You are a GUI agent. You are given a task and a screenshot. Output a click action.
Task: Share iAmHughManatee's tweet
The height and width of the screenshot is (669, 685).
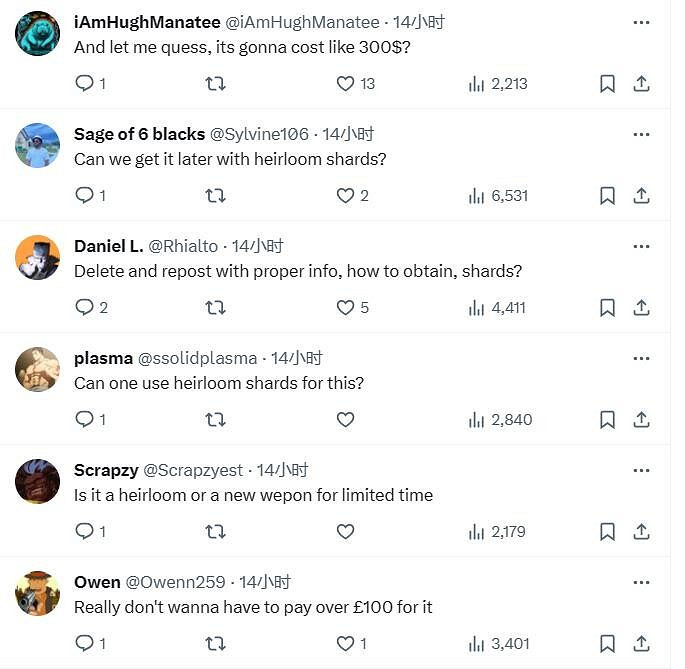(642, 84)
